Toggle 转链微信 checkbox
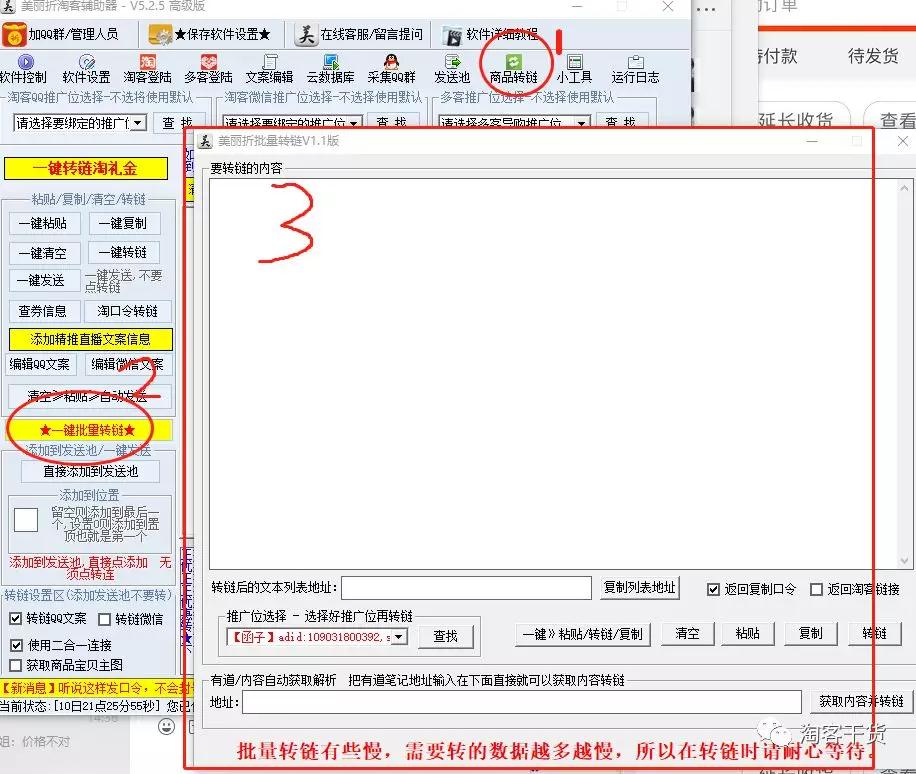 [x=105, y=619]
